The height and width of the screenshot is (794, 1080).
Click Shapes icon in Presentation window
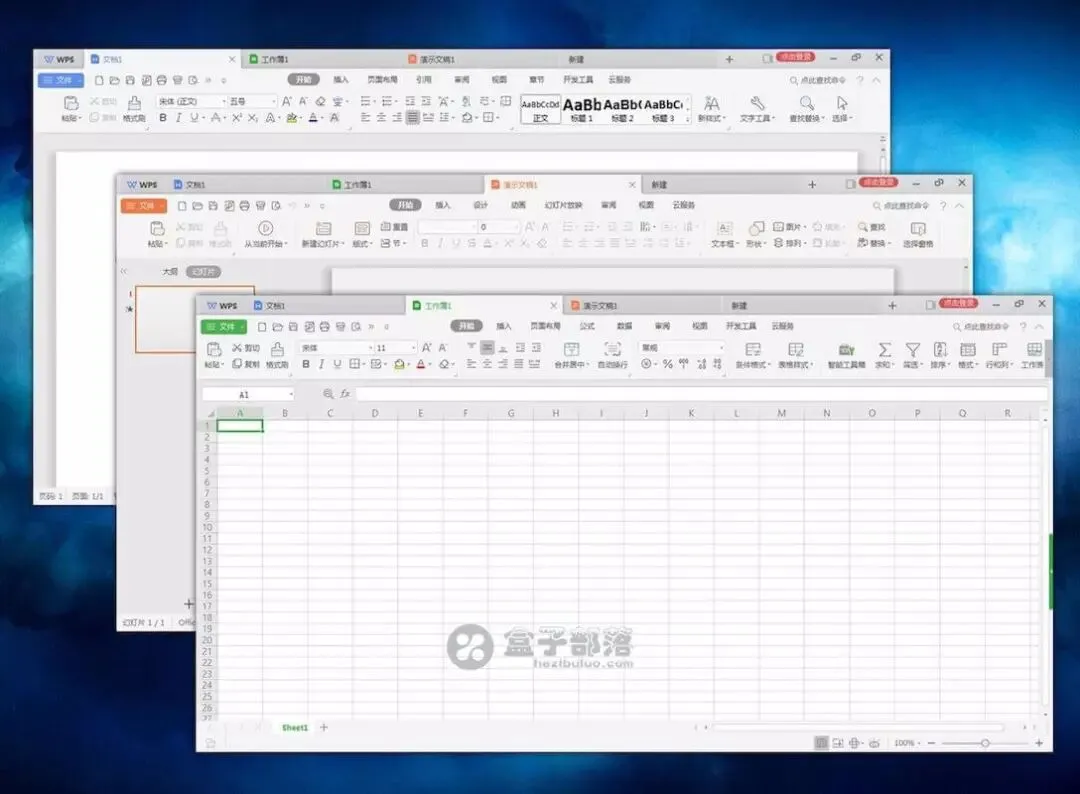click(x=756, y=228)
